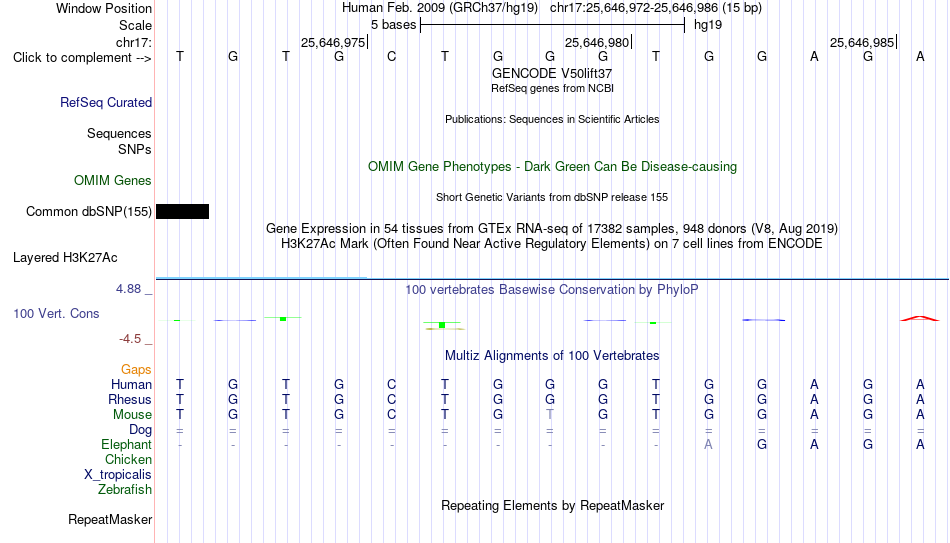The height and width of the screenshot is (543, 950).
Task: Open '100 vertebrates Basewise Conservation by PhyloP' title
Action: pos(552,290)
